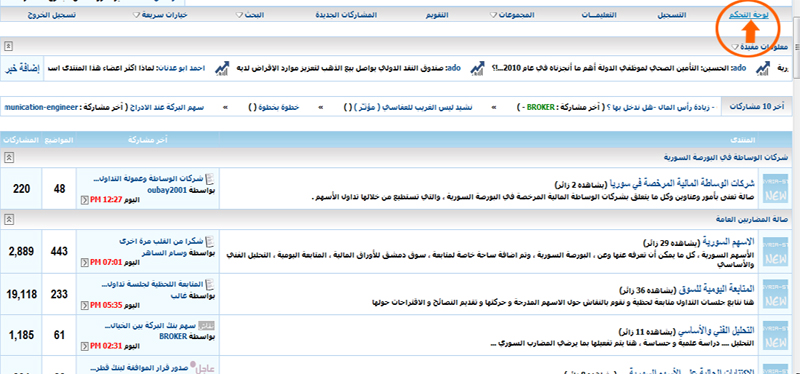This screenshot has height=374, width=800.
Task: Open "المشاركات الجديدة" in the navigation bar
Action: tap(346, 15)
